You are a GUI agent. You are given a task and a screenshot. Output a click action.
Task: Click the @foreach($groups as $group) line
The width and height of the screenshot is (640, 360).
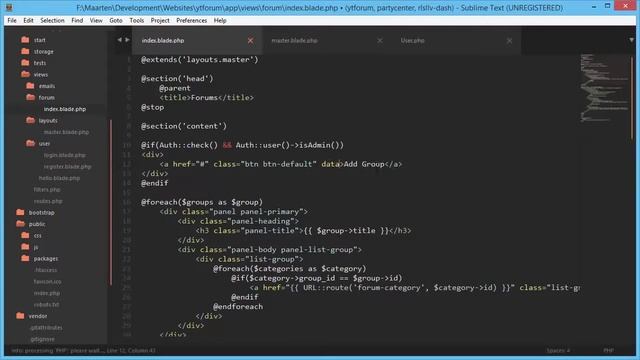pos(202,202)
